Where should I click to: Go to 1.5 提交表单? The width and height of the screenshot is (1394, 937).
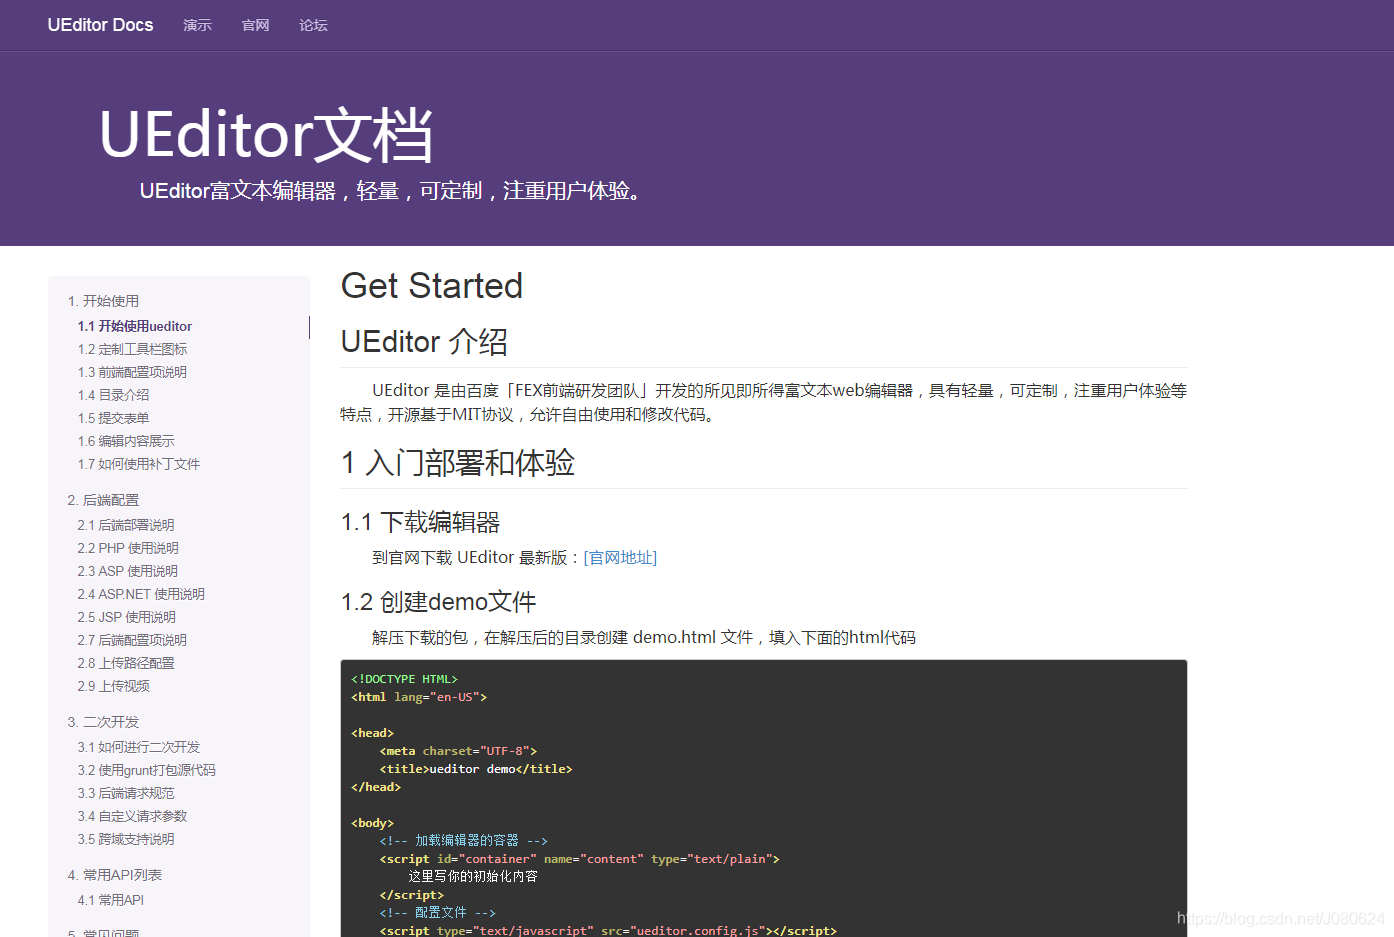coord(113,418)
